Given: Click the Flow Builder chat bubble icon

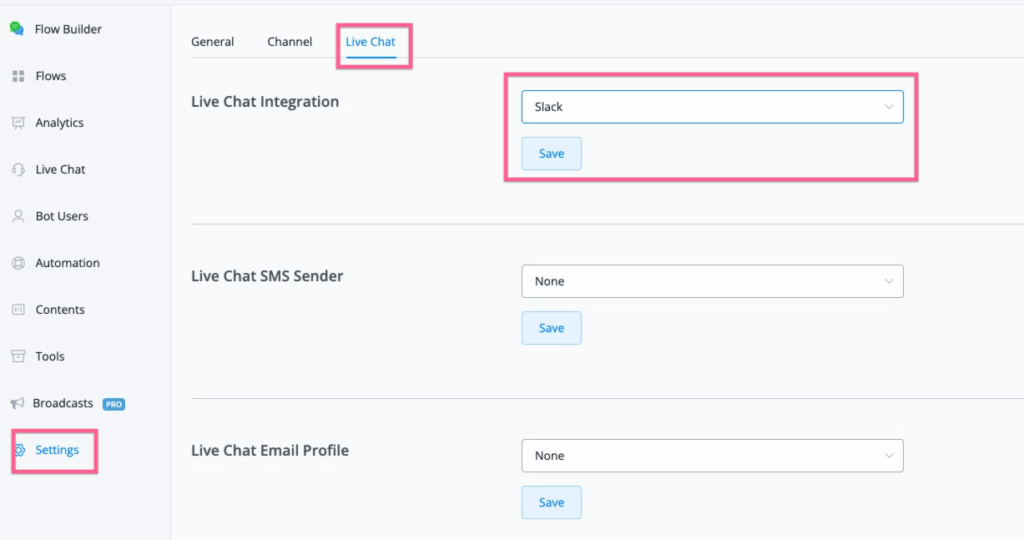Looking at the screenshot, I should pos(17,29).
